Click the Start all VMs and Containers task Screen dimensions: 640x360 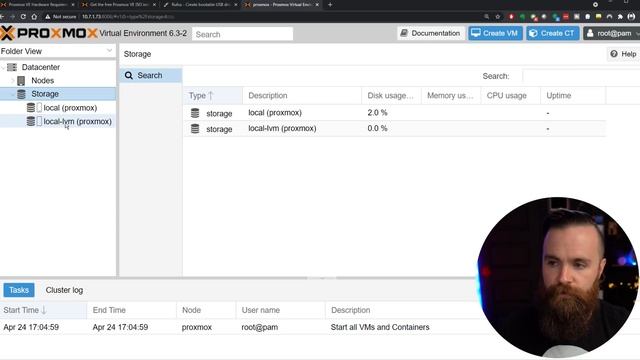tap(380, 327)
